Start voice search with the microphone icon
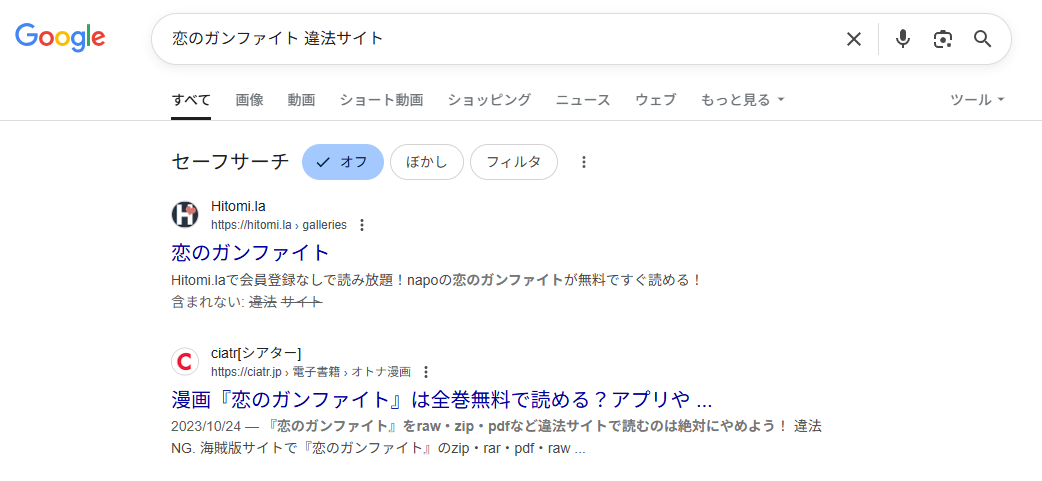 [902, 39]
